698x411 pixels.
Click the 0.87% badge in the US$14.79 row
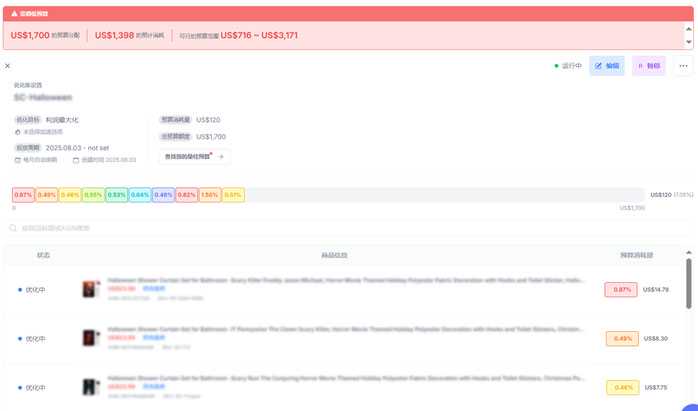pos(621,290)
